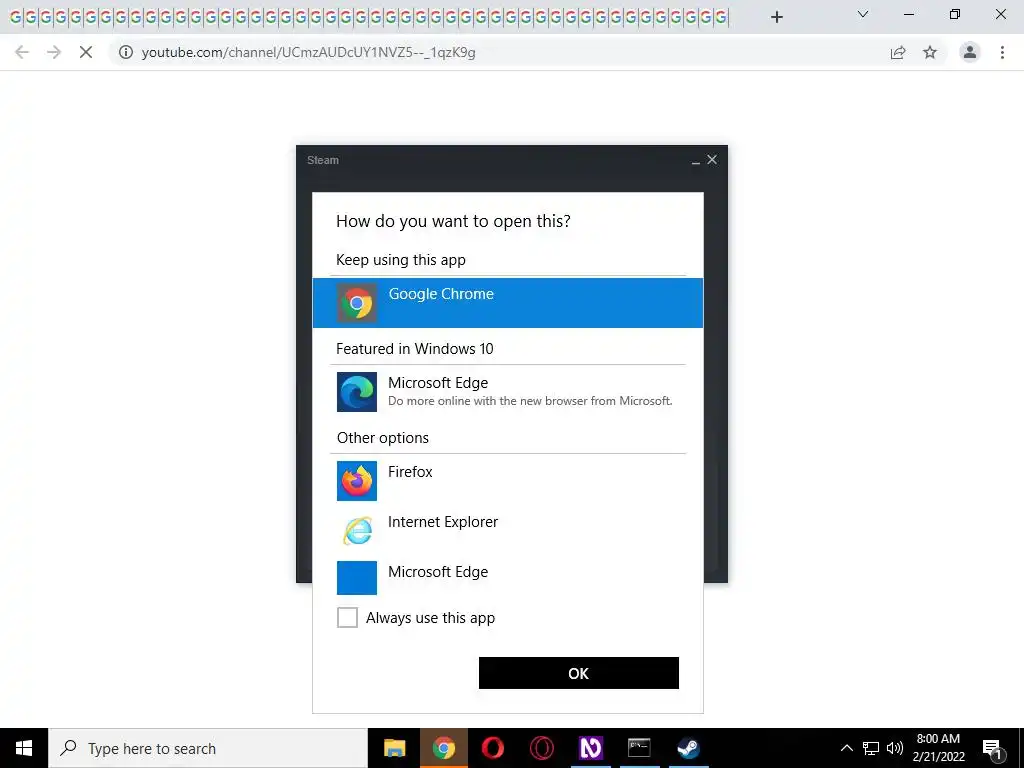This screenshot has height=768, width=1024.
Task: Open the notification center icon
Action: tap(993, 748)
